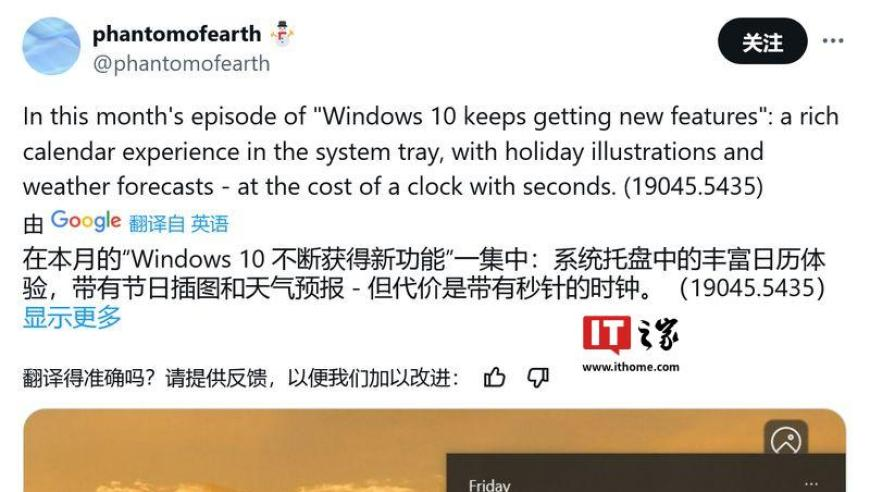The height and width of the screenshot is (492, 870).
Task: Click the 翻译自 英语 link
Action: point(179,224)
